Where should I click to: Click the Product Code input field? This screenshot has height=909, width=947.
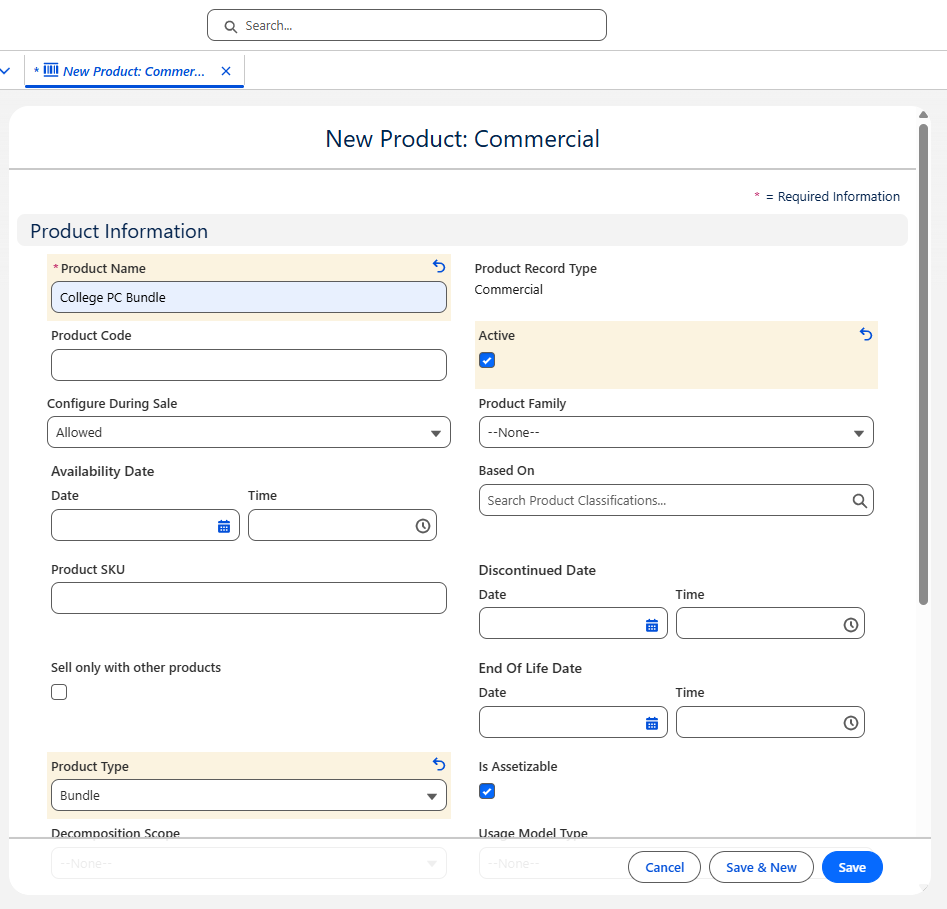[248, 365]
